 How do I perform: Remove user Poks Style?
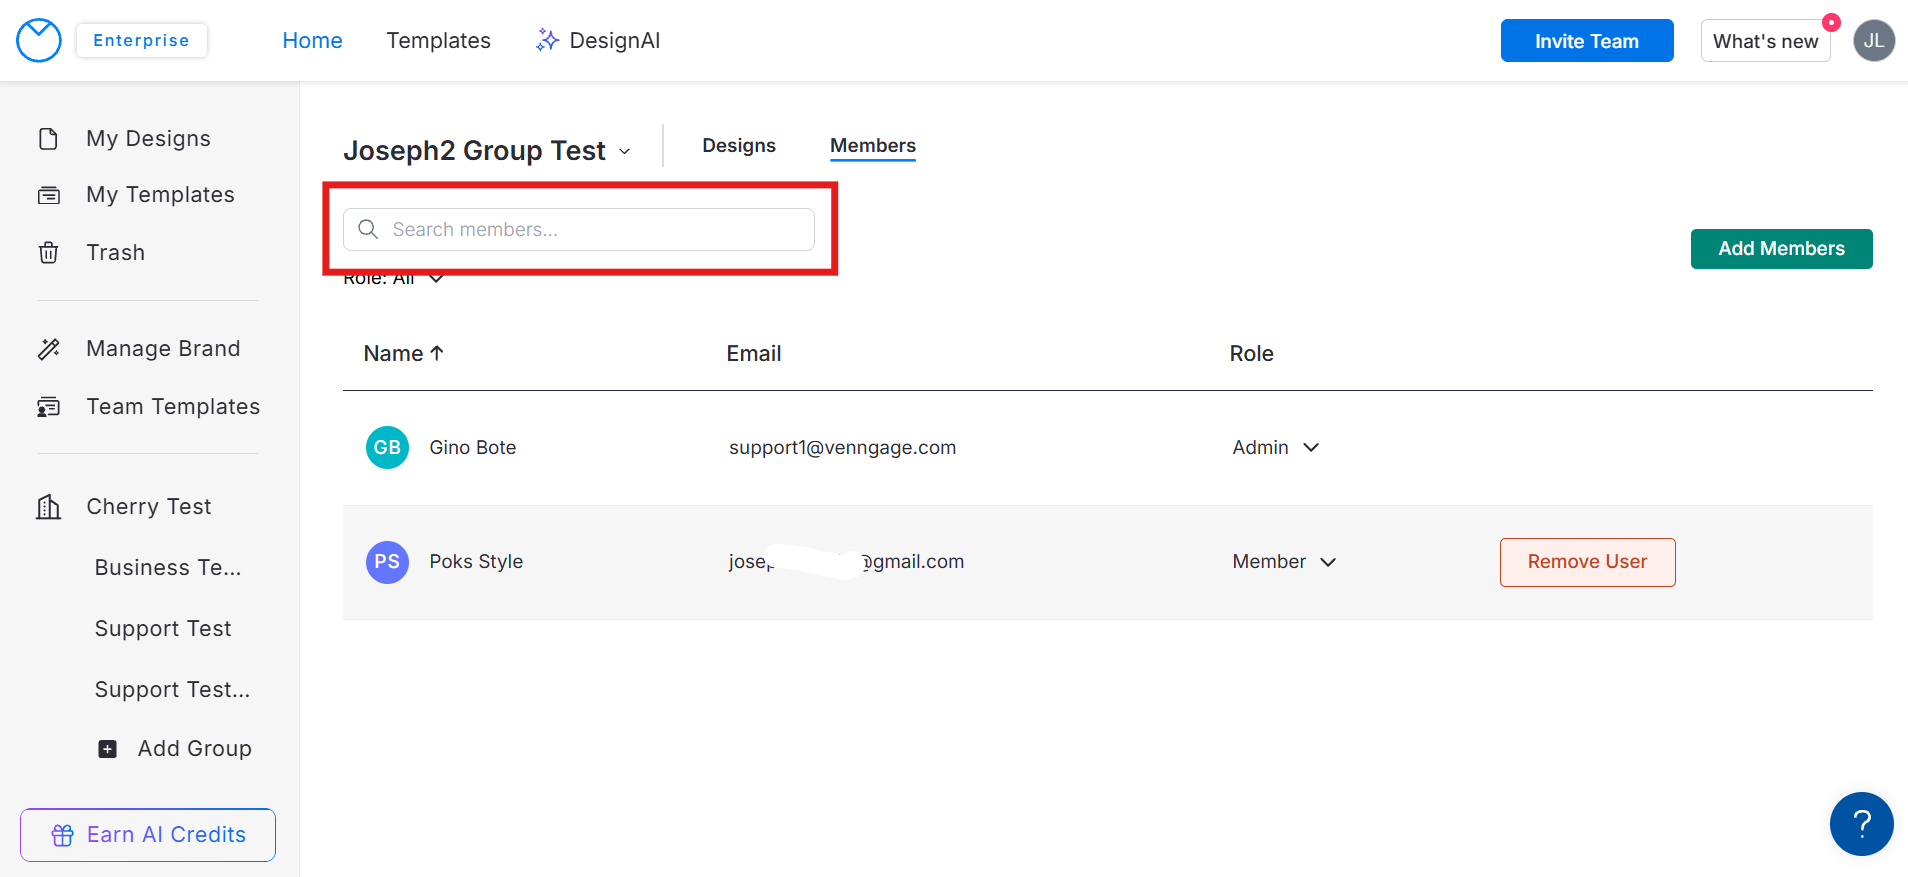pos(1588,562)
